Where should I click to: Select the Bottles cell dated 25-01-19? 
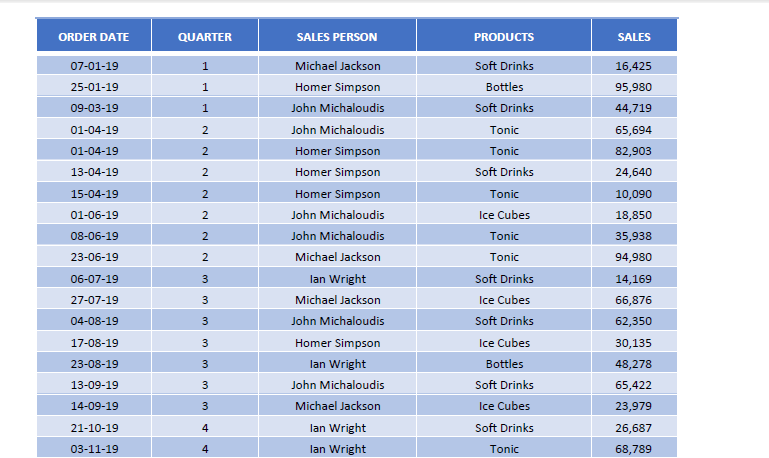coord(504,87)
